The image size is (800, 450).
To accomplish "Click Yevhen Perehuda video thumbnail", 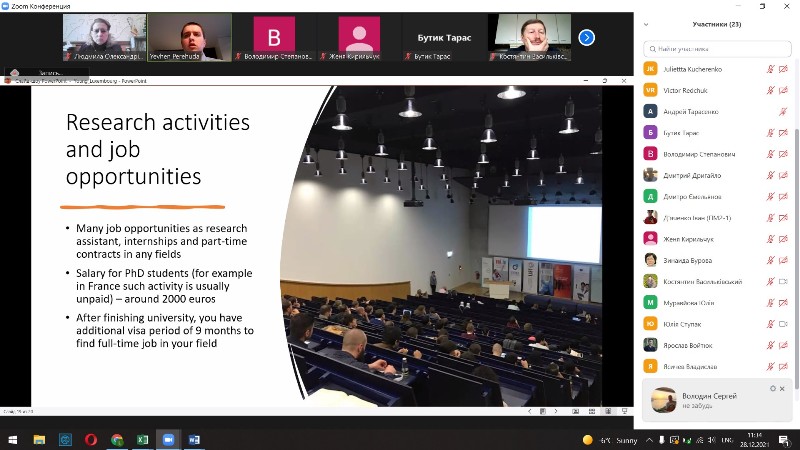I will (189, 38).
